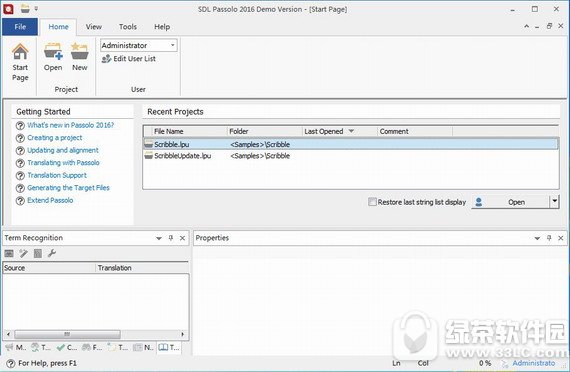Click the Last Opened sort arrow
The image size is (570, 372).
coord(351,131)
